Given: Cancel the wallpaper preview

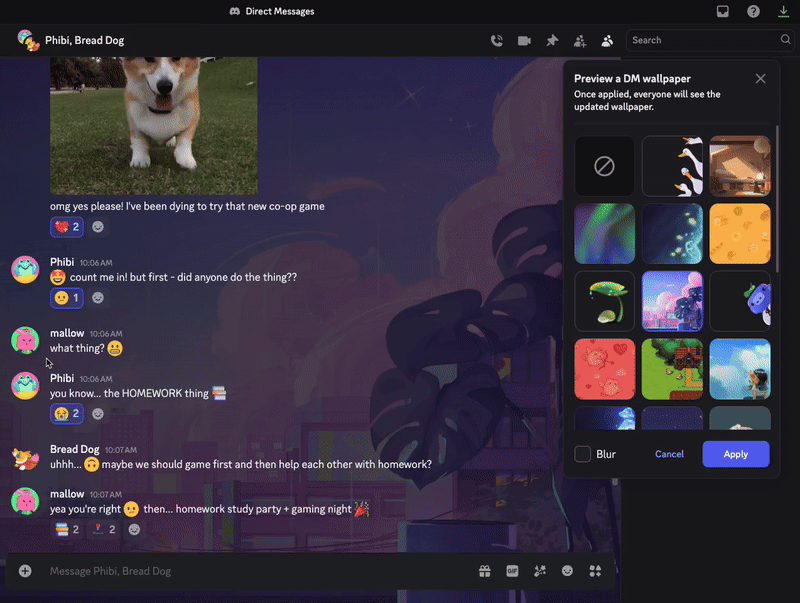Looking at the screenshot, I should [669, 454].
